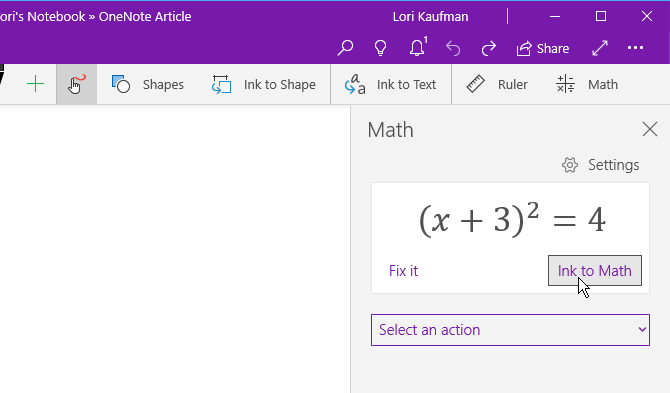This screenshot has width=670, height=393.
Task: Click Ink to Shape
Action: pos(264,85)
